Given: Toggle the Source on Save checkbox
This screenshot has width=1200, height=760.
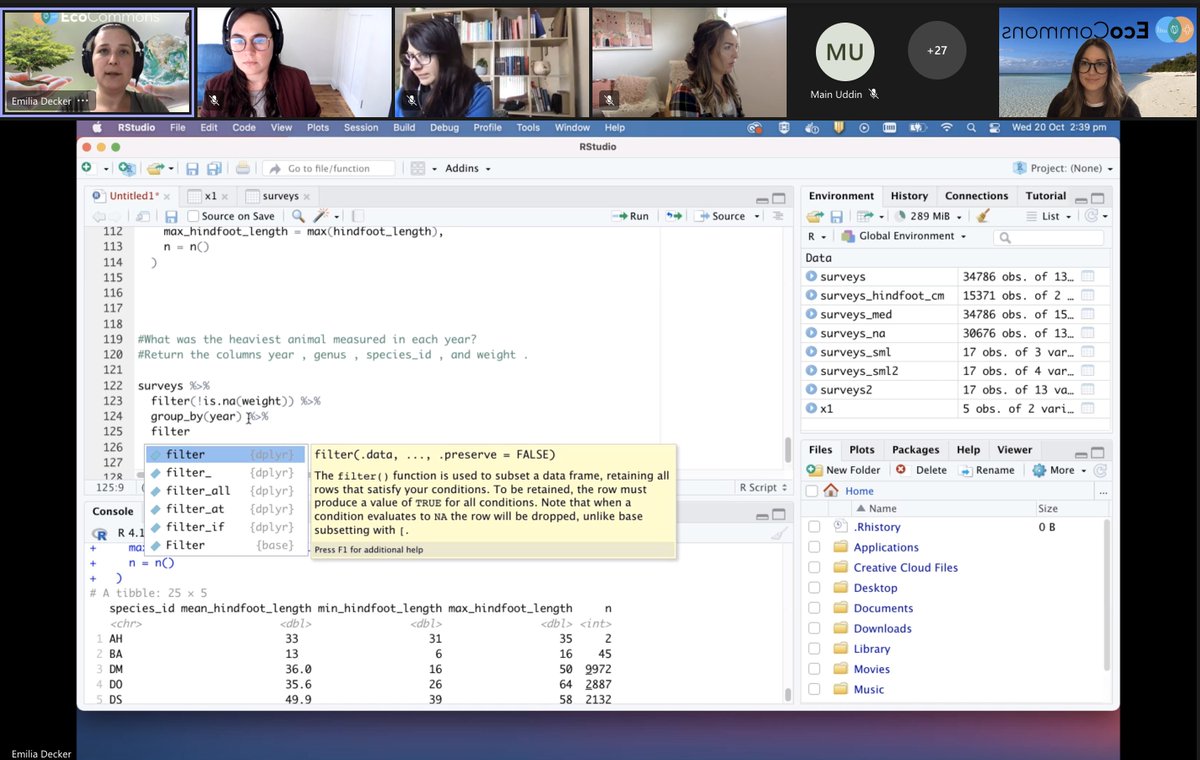Looking at the screenshot, I should click(x=194, y=216).
